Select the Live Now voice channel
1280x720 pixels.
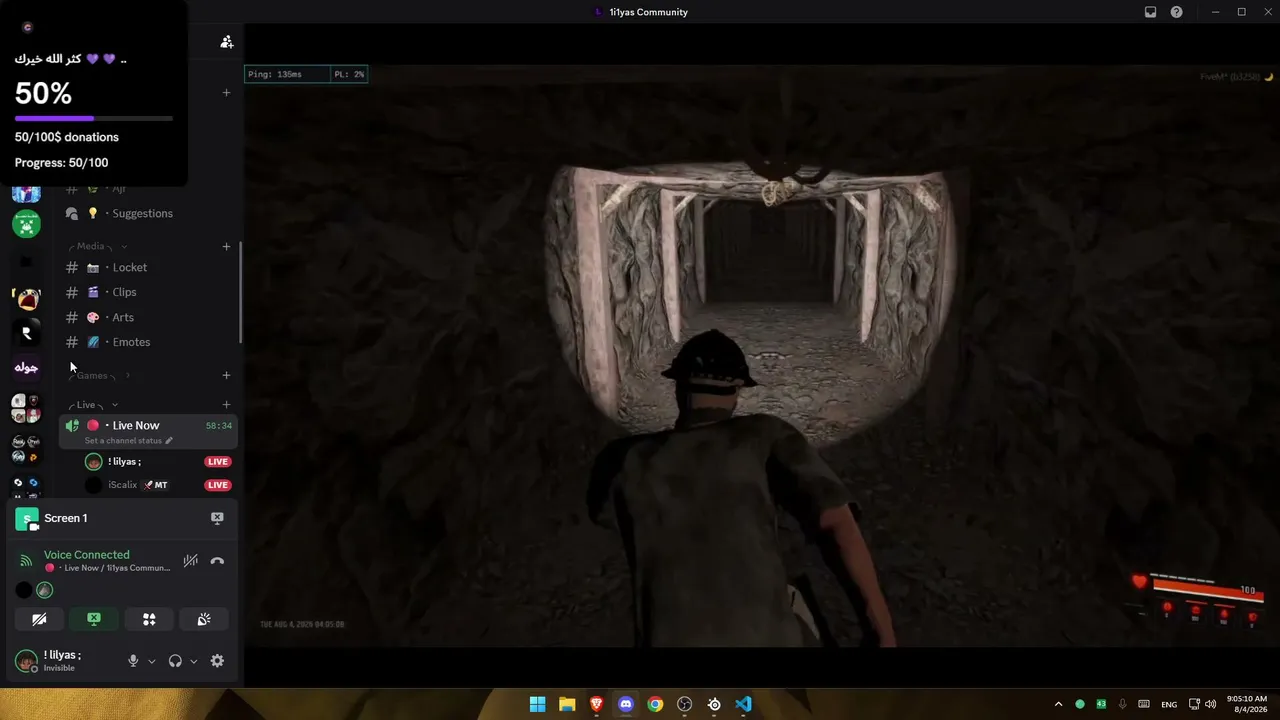[x=150, y=431]
